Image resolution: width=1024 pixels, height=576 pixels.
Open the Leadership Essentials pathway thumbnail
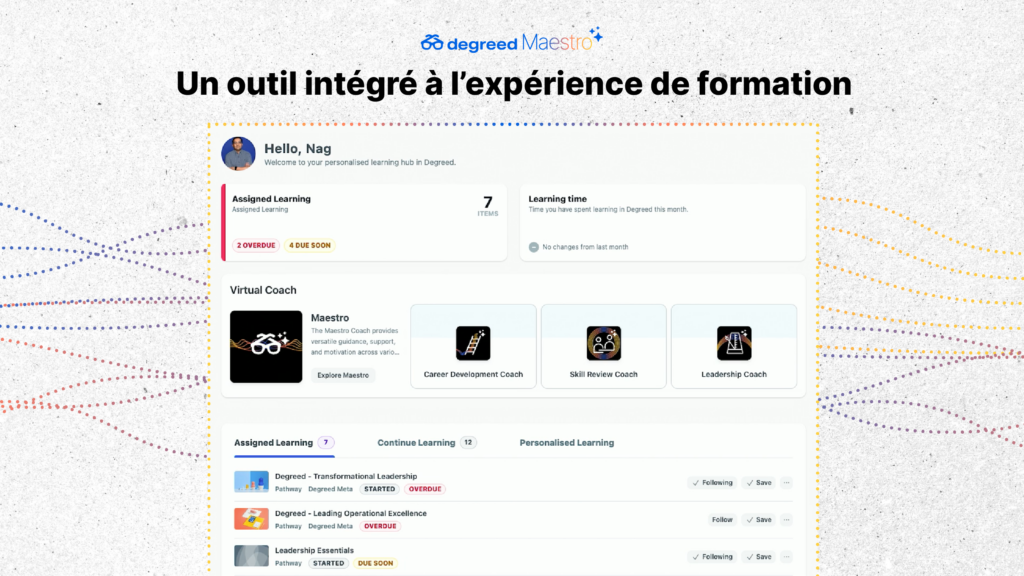[x=251, y=556]
